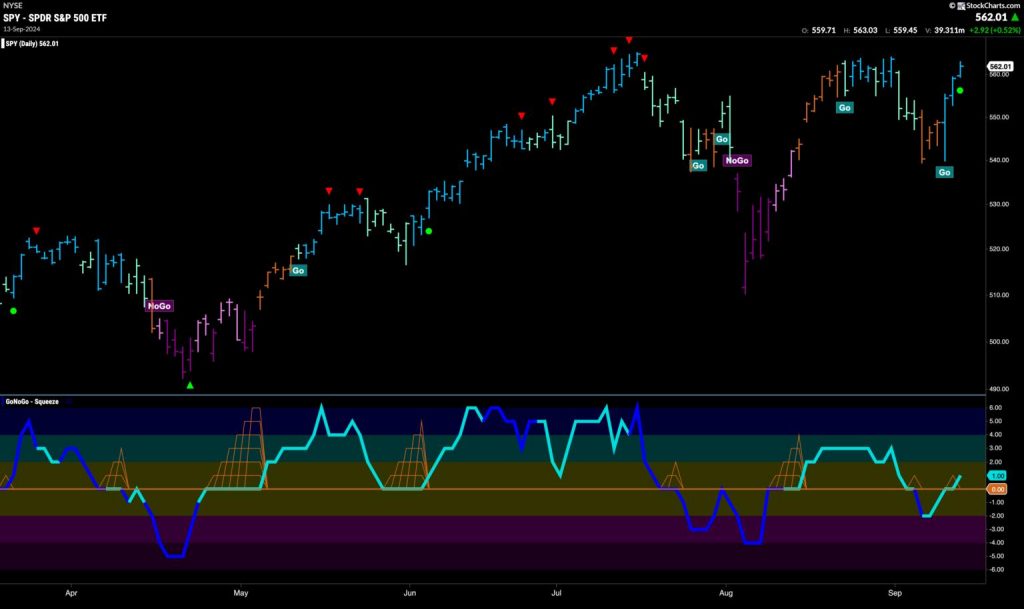
Task: Click the Apr label on time axis
Action: click(x=71, y=593)
